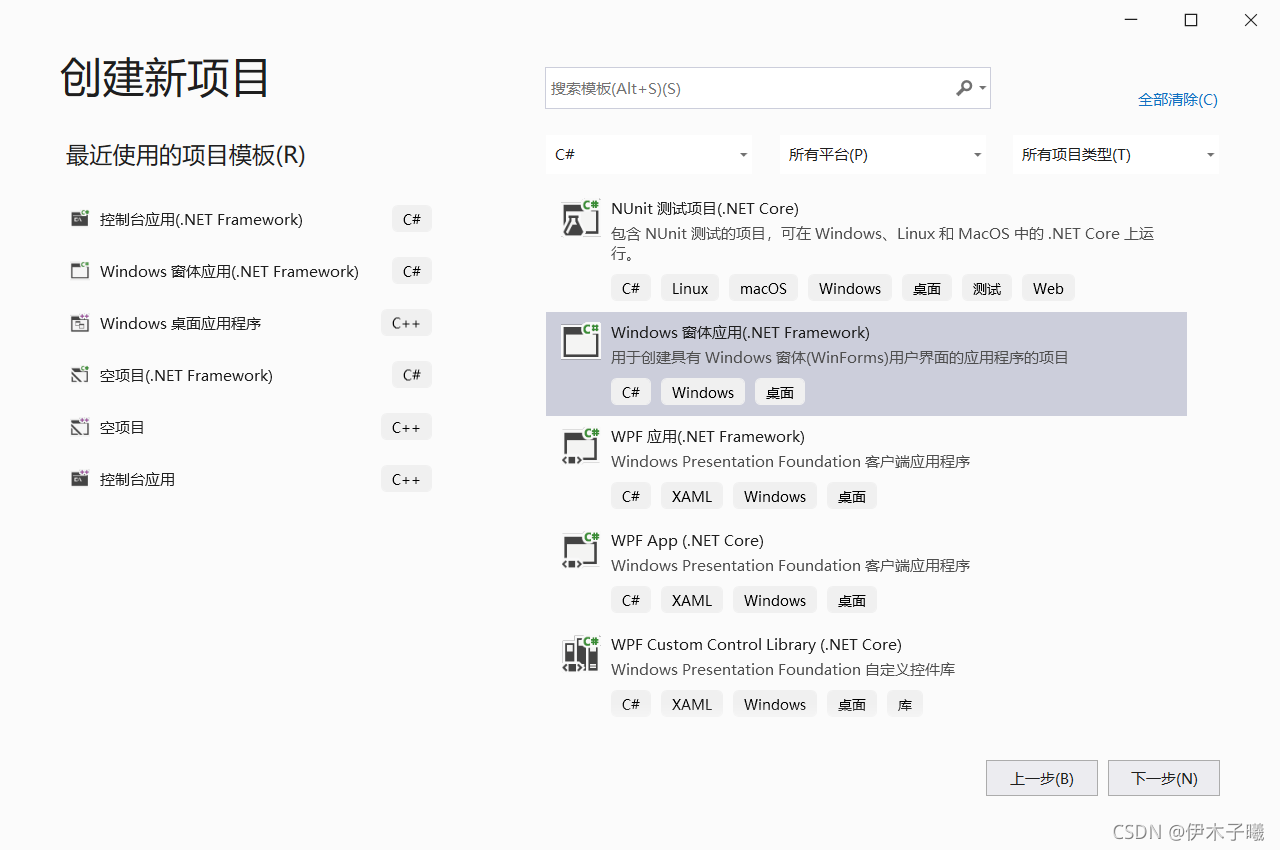
Task: Maximize the 创建新项目 window
Action: click(x=1191, y=20)
